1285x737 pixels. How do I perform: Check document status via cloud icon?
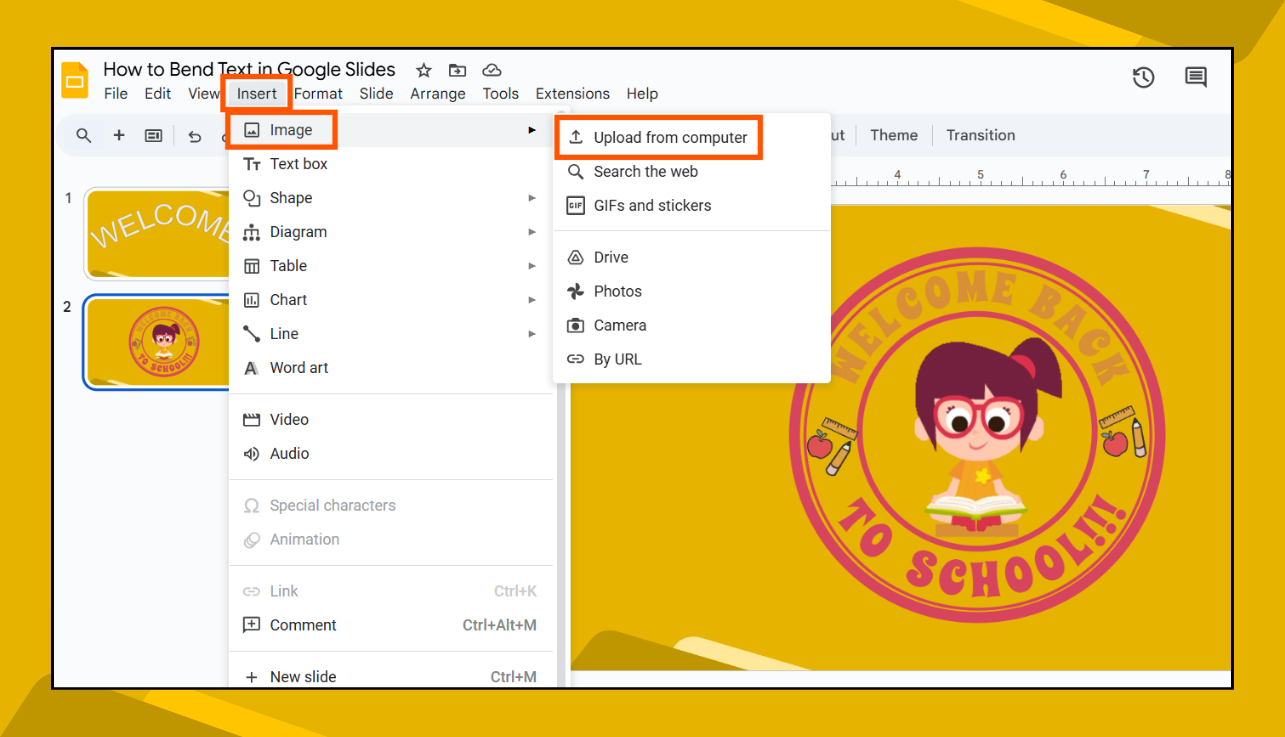point(491,70)
